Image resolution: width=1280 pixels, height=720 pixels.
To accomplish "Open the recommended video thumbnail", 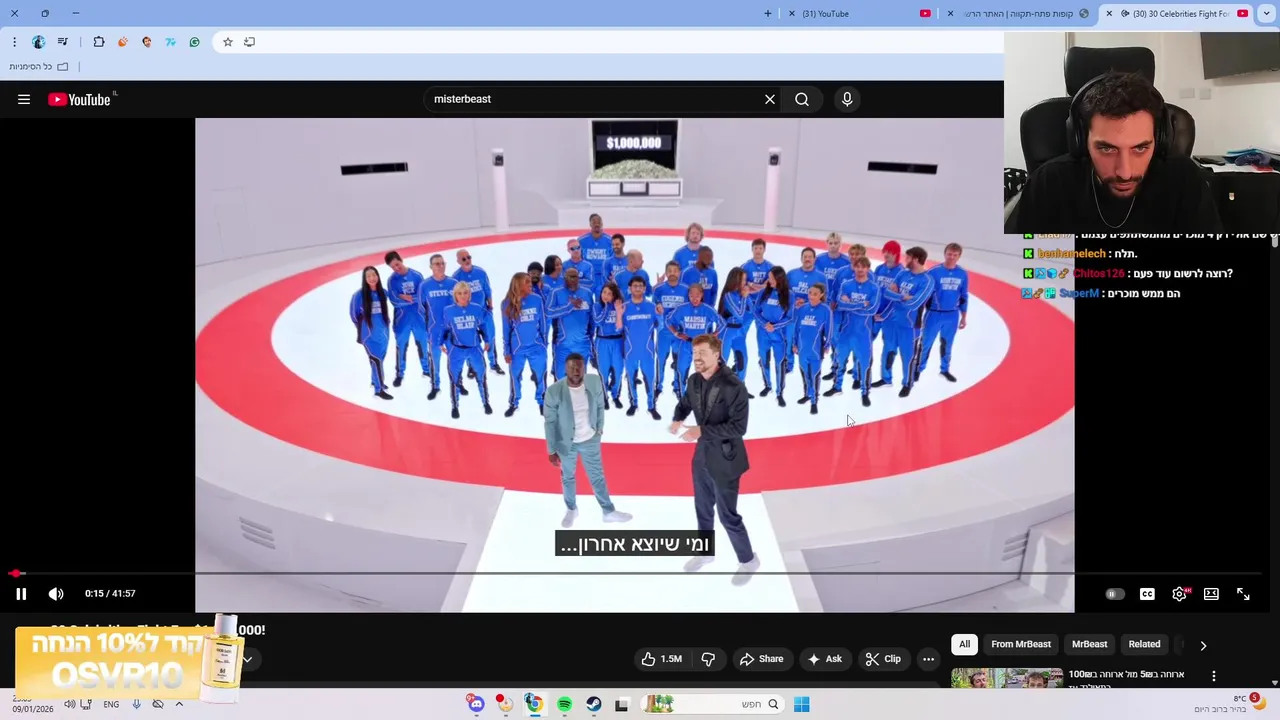I will point(1007,678).
